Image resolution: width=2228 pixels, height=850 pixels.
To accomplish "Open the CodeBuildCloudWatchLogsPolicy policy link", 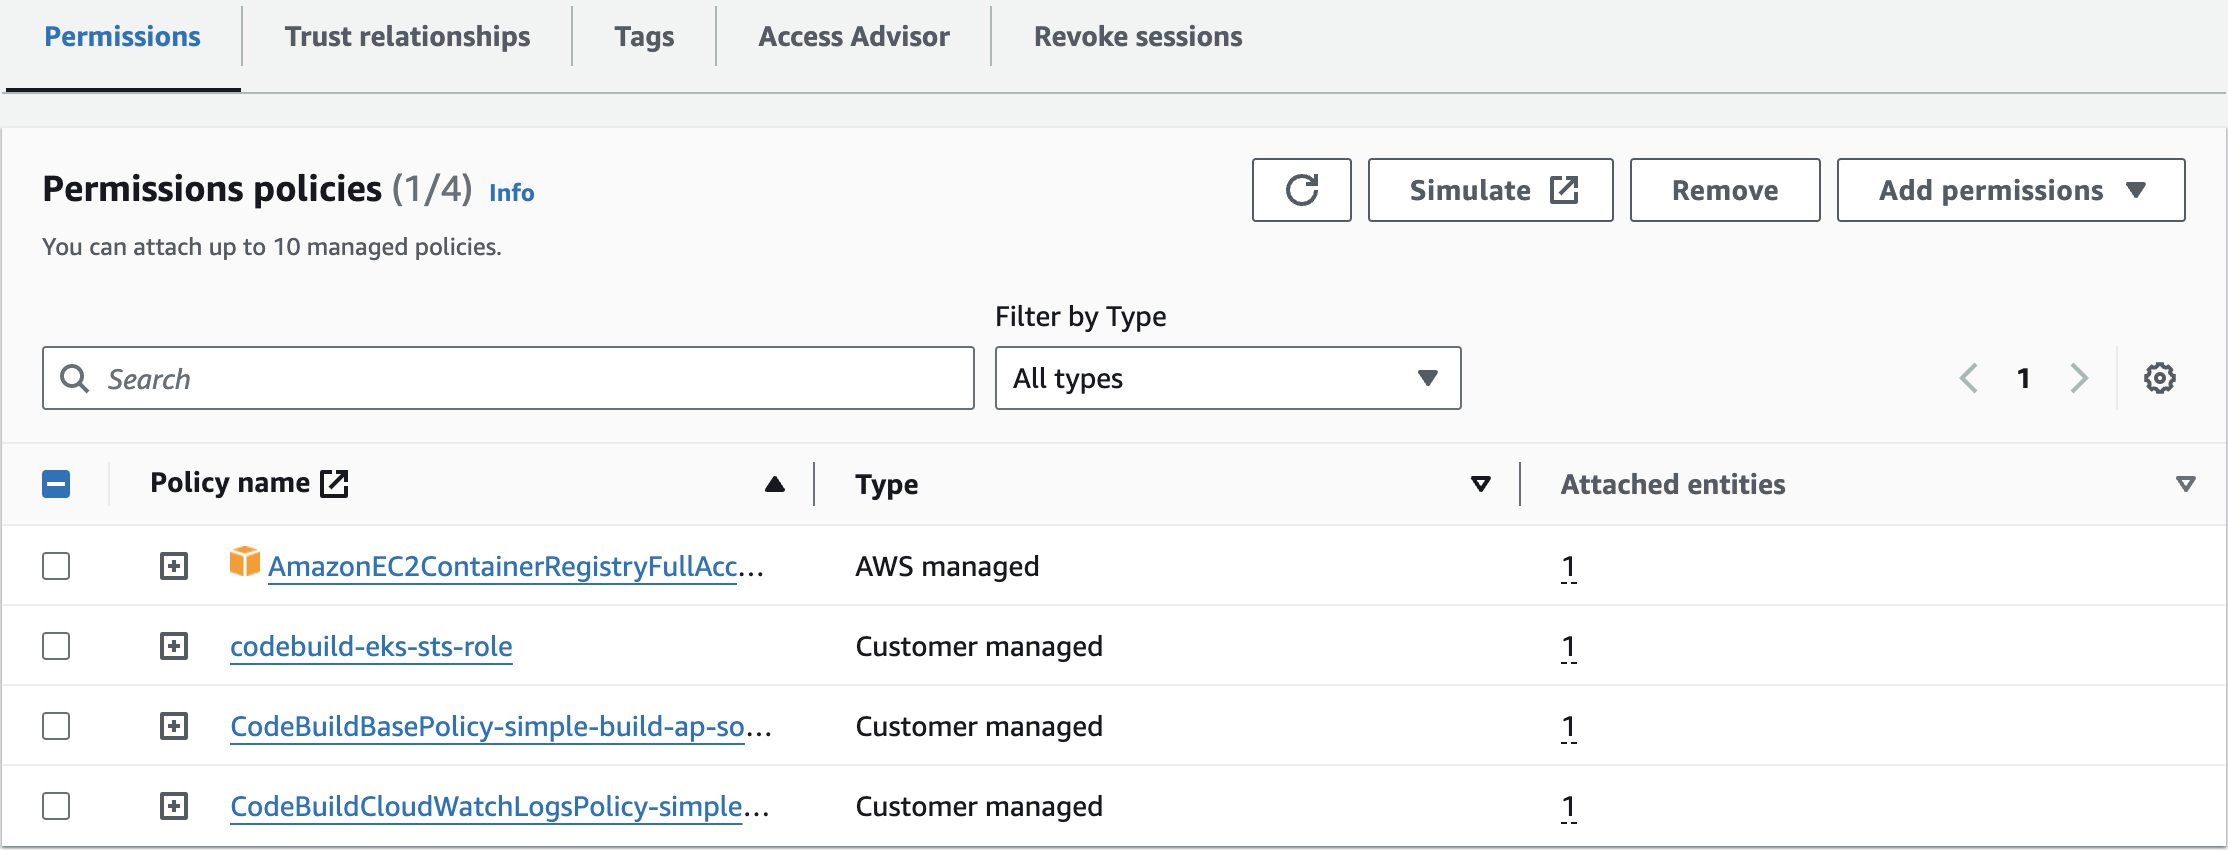I will (x=486, y=806).
